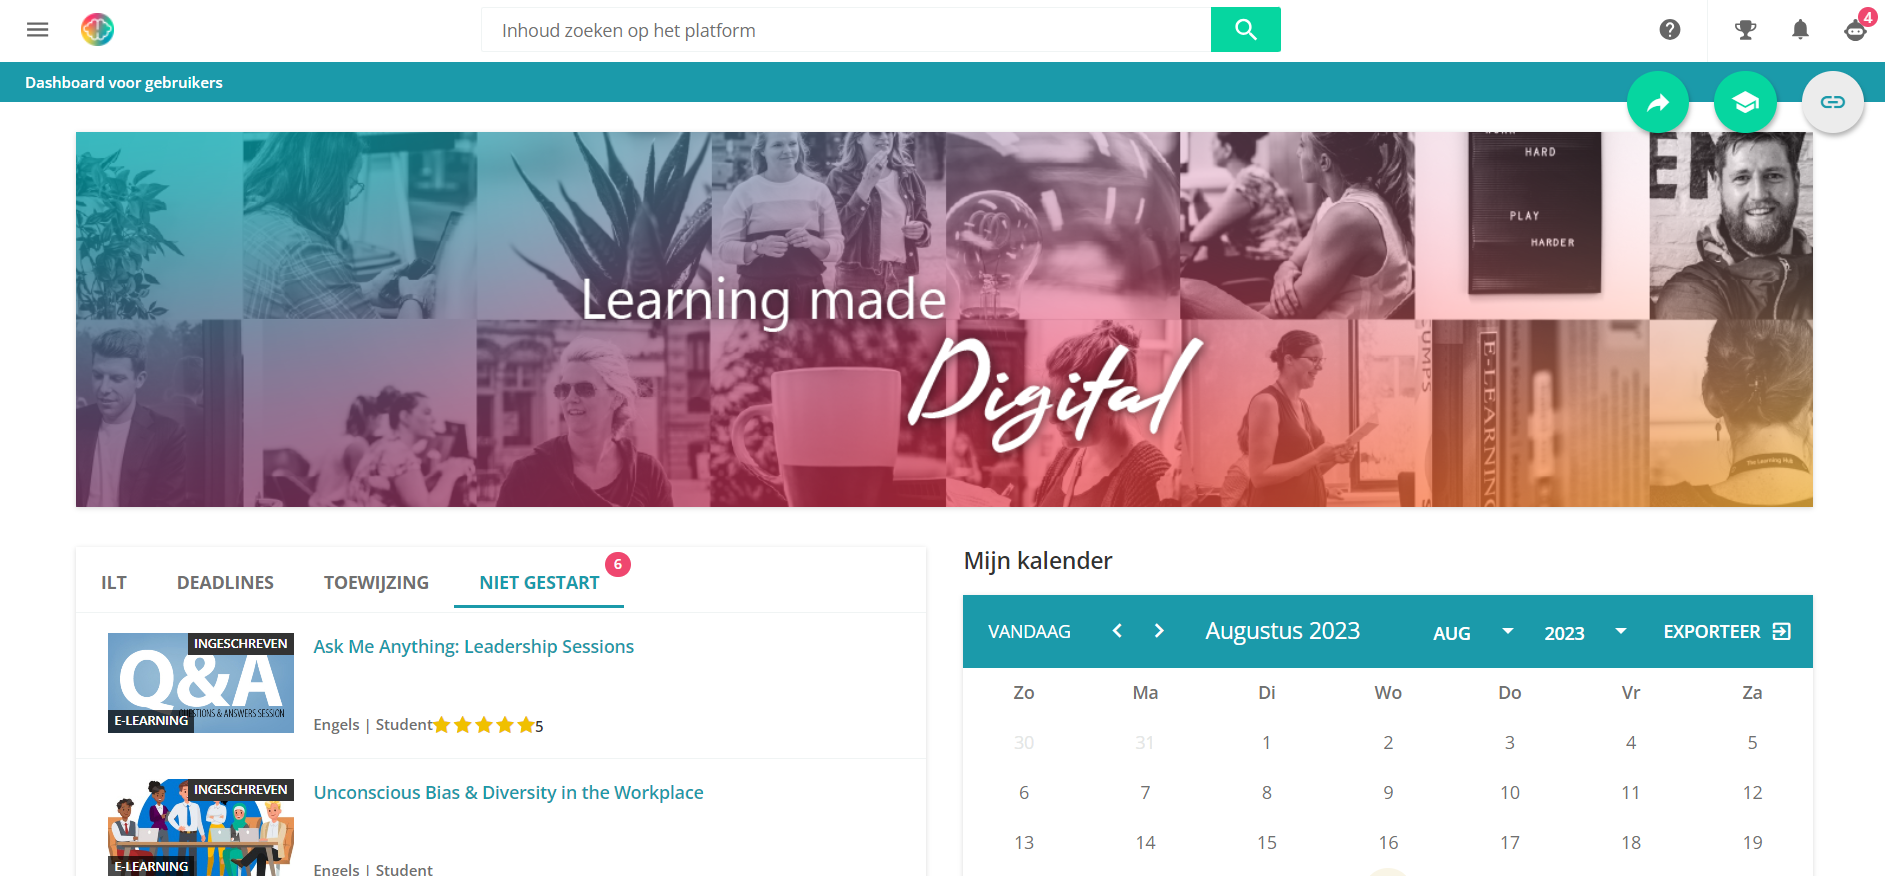Screen dimensions: 1885x876
Task: Switch to the DEADLINES tab
Action: [225, 582]
